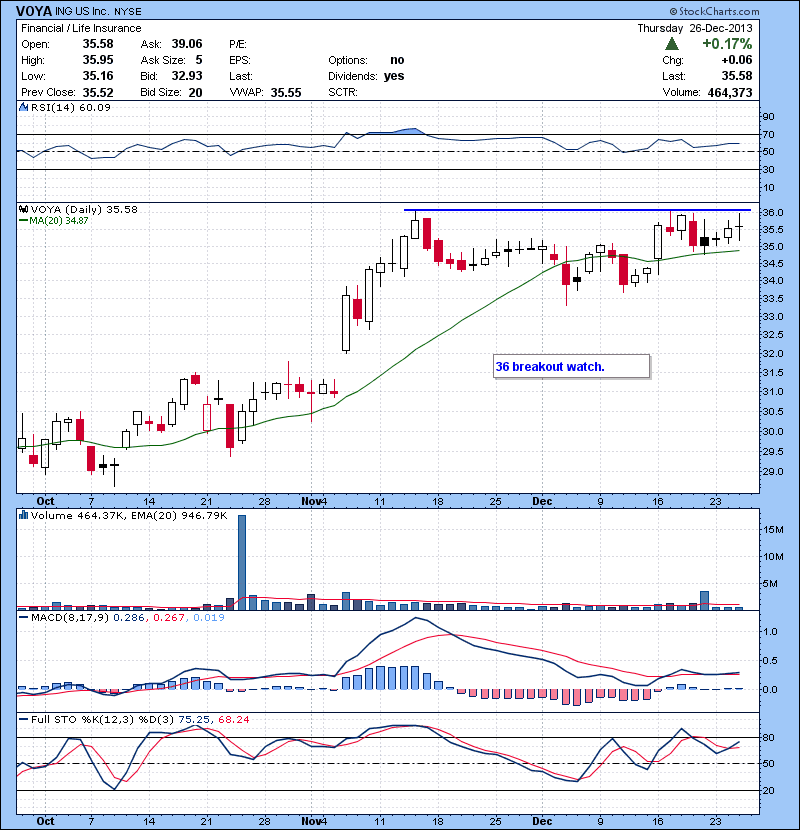Viewport: 800px width, 830px height.
Task: Click the date 'Thursday 26-Dec-2013'
Action: (x=695, y=28)
